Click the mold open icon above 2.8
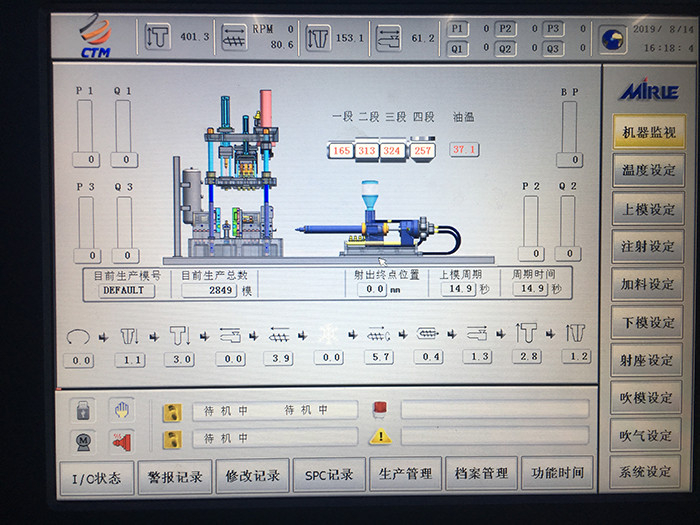 coord(526,333)
